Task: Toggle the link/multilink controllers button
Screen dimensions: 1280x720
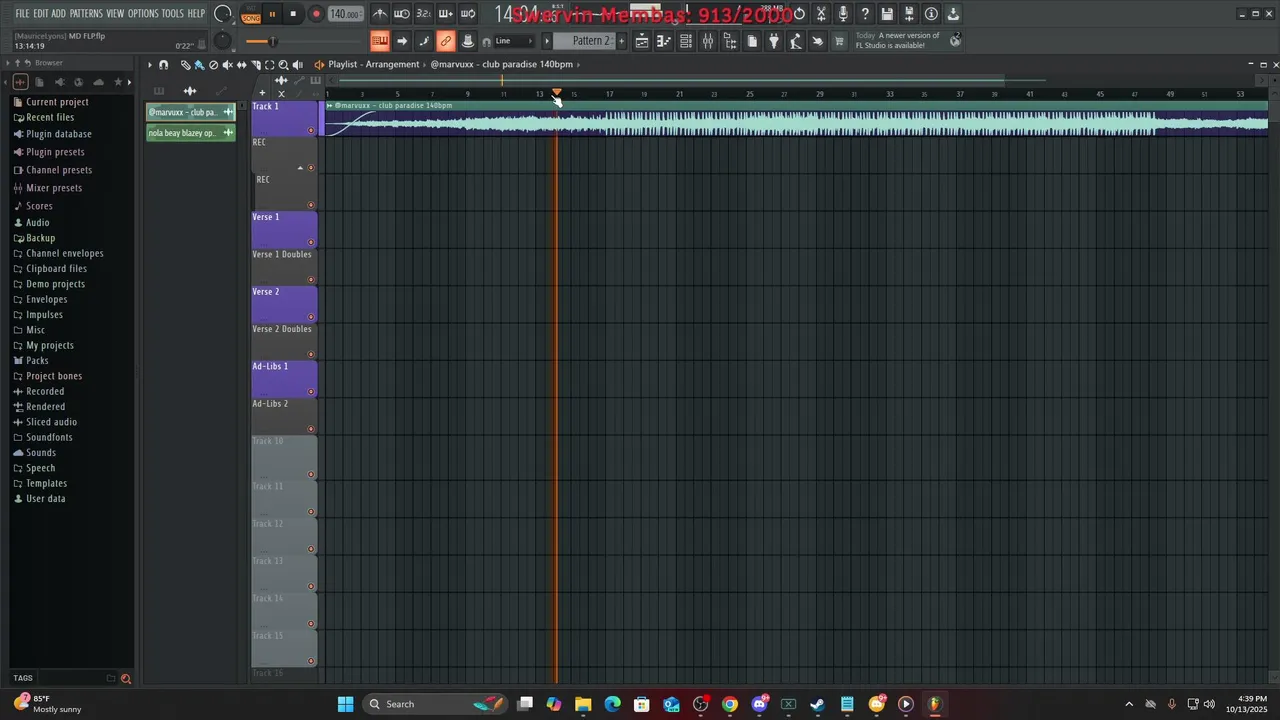Action: [445, 41]
